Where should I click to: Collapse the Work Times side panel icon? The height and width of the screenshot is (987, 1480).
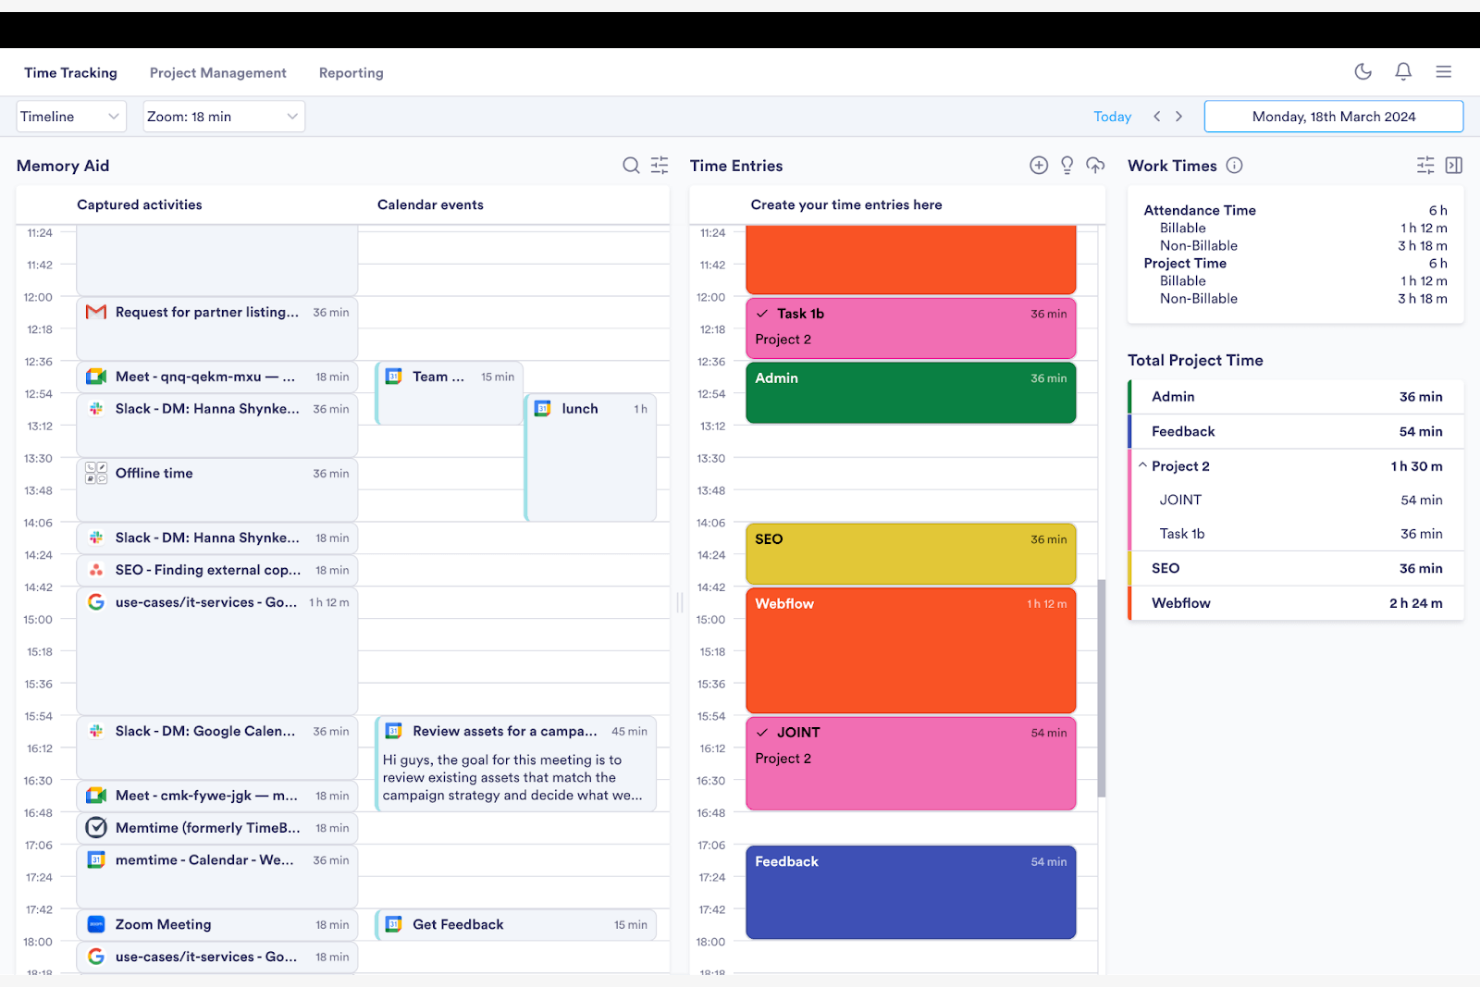pyautogui.click(x=1453, y=165)
